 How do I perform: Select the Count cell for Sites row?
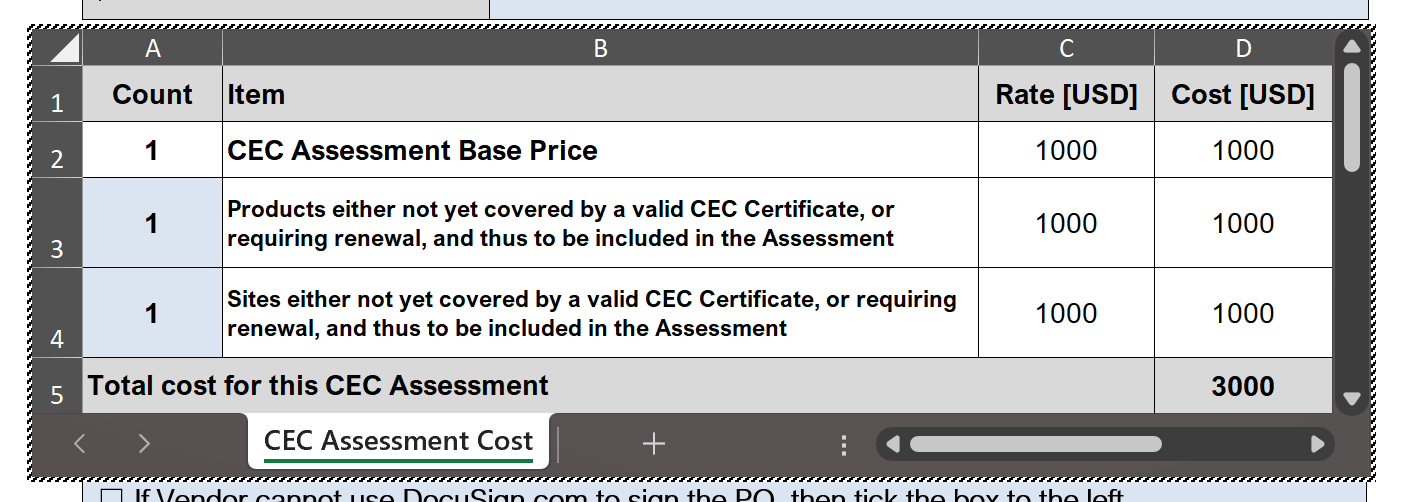coord(152,313)
